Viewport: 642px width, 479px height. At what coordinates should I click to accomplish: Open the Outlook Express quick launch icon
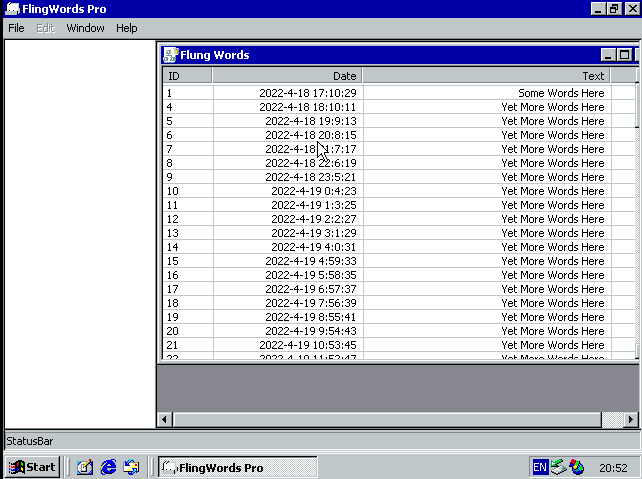click(131, 467)
